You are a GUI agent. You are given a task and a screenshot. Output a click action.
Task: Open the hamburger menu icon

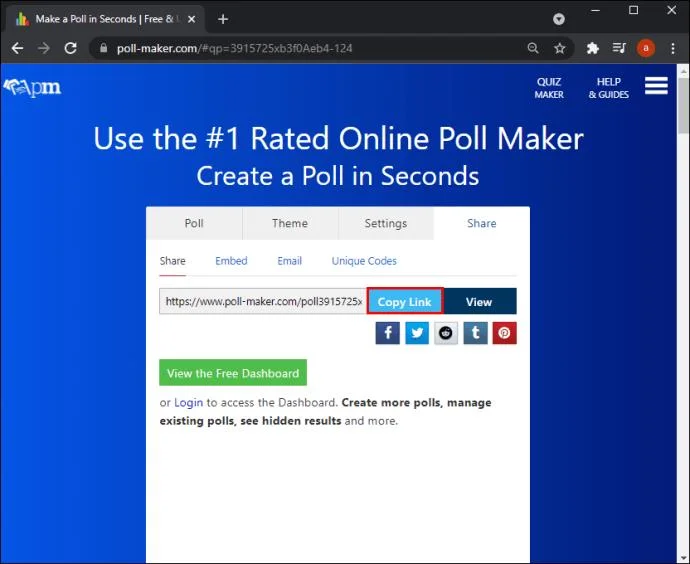pyautogui.click(x=656, y=86)
